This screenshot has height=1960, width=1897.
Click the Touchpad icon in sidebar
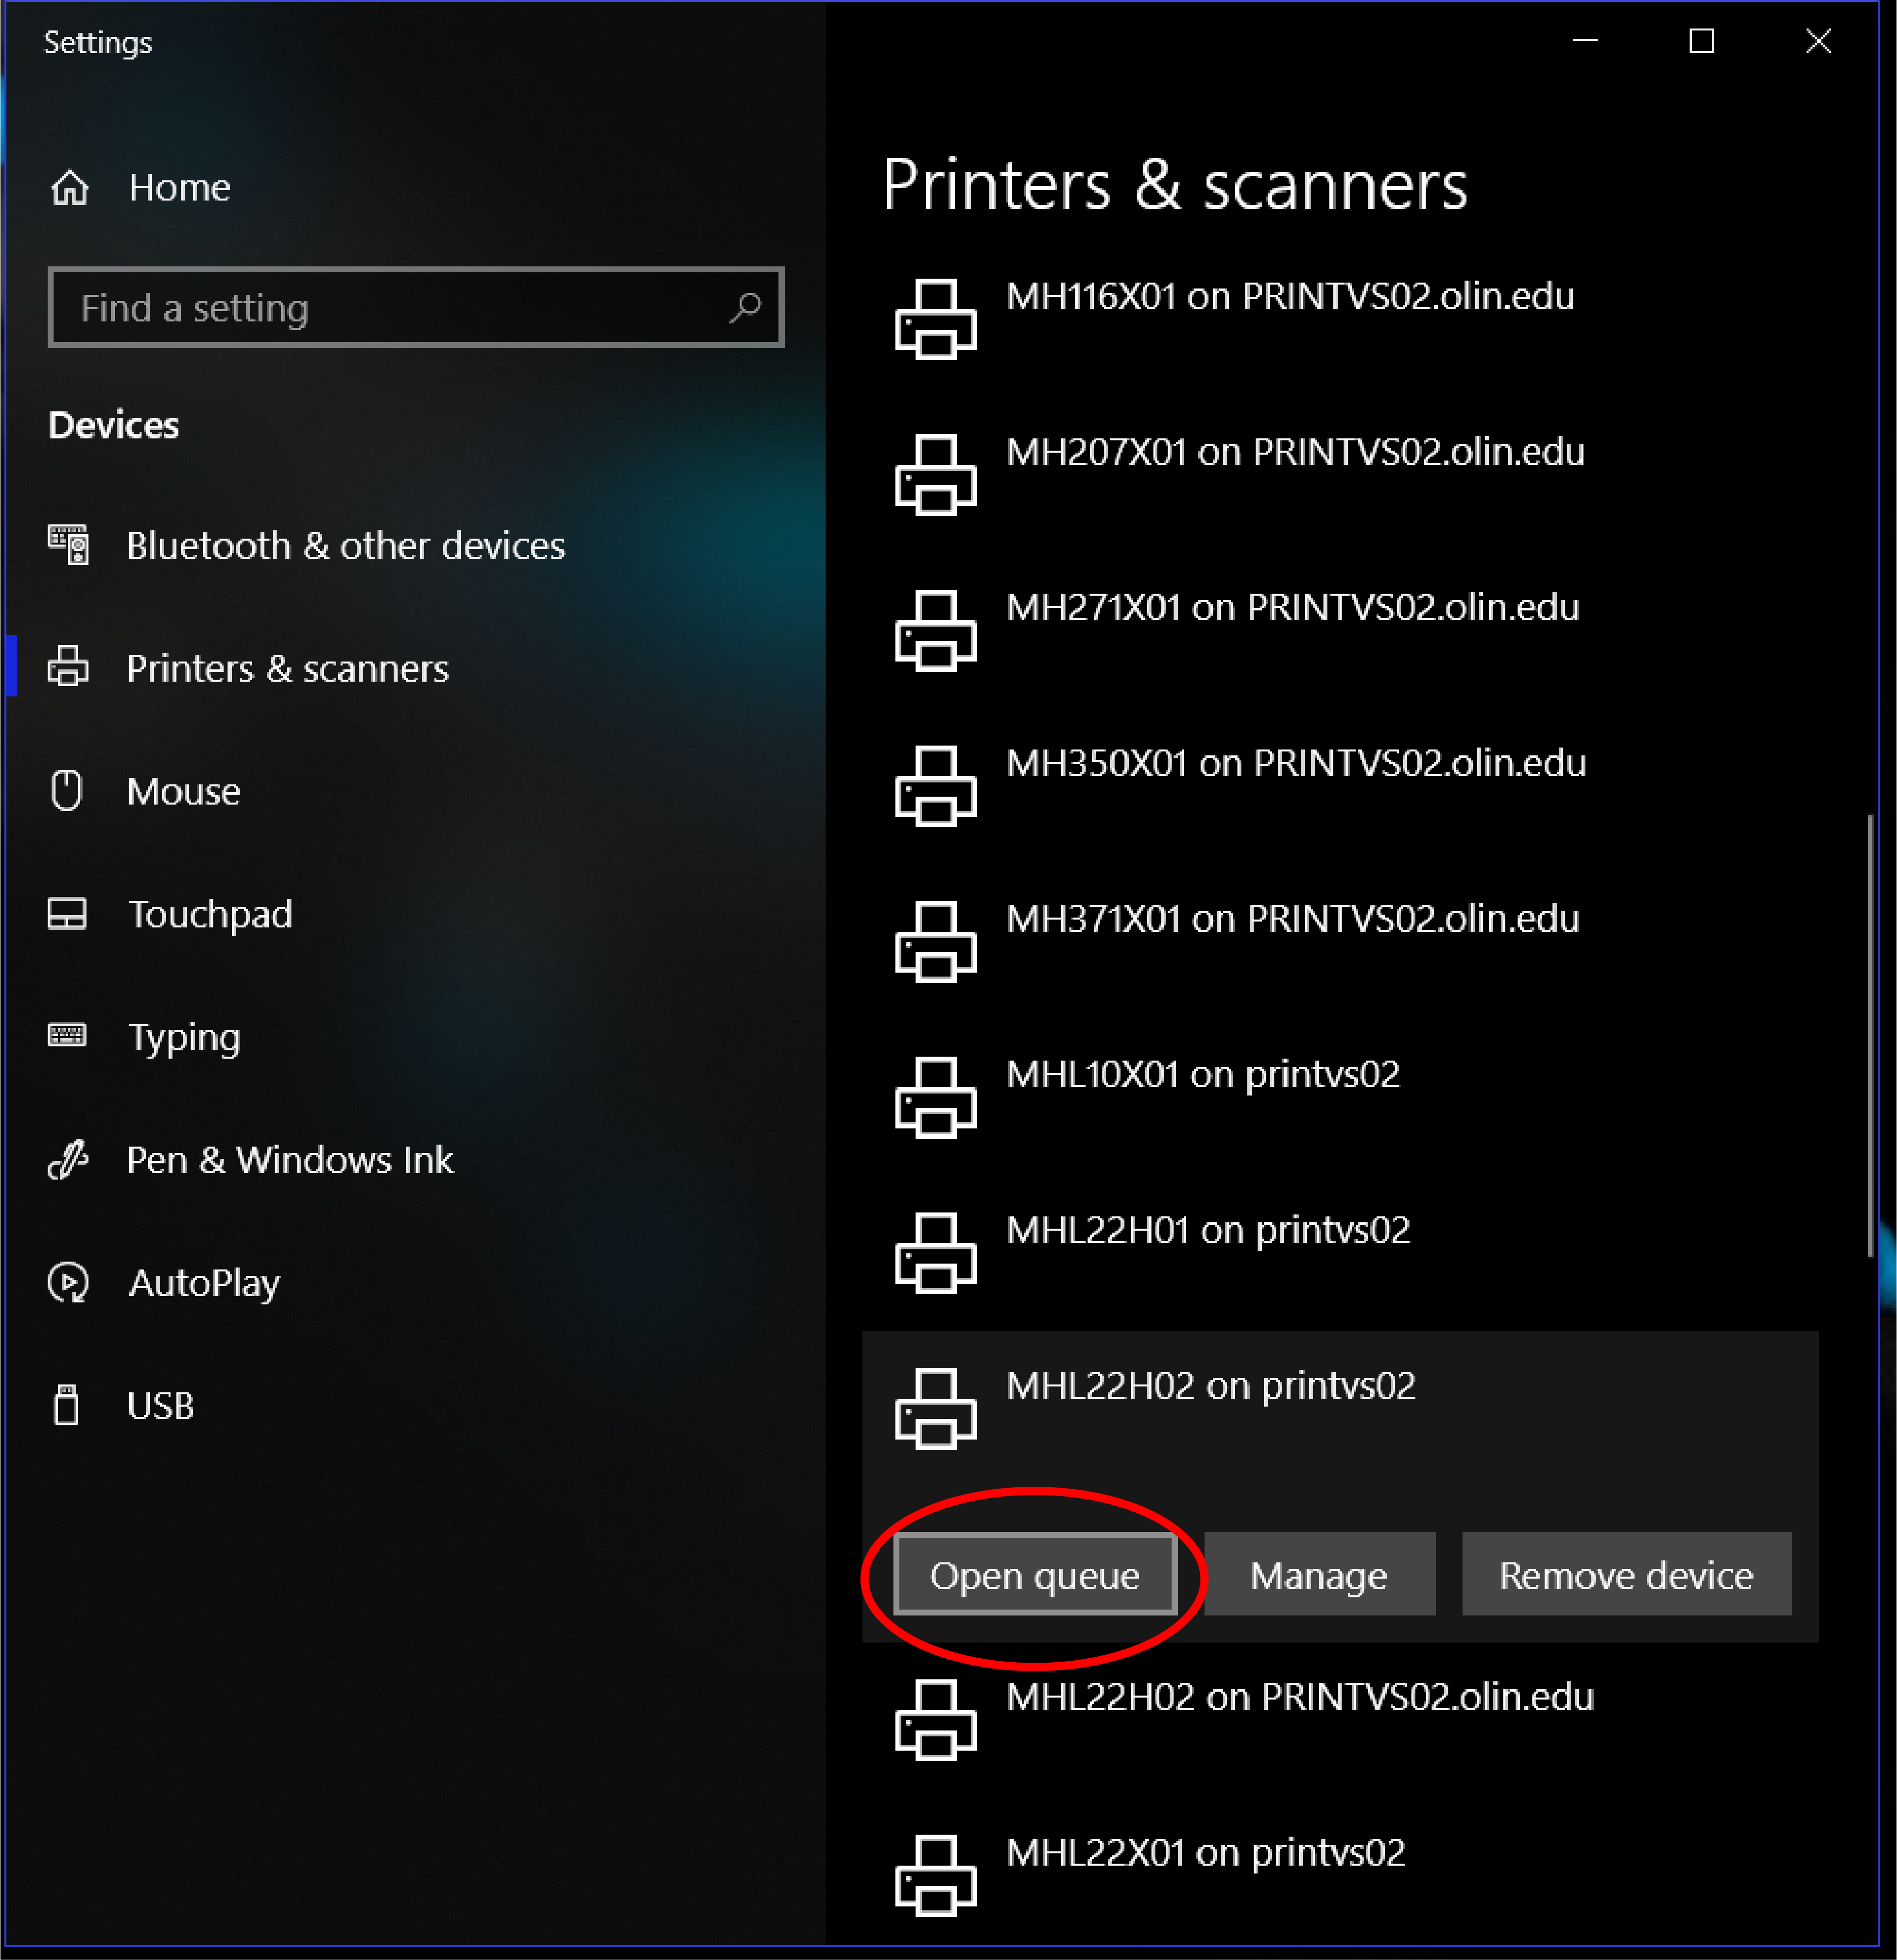(67, 913)
